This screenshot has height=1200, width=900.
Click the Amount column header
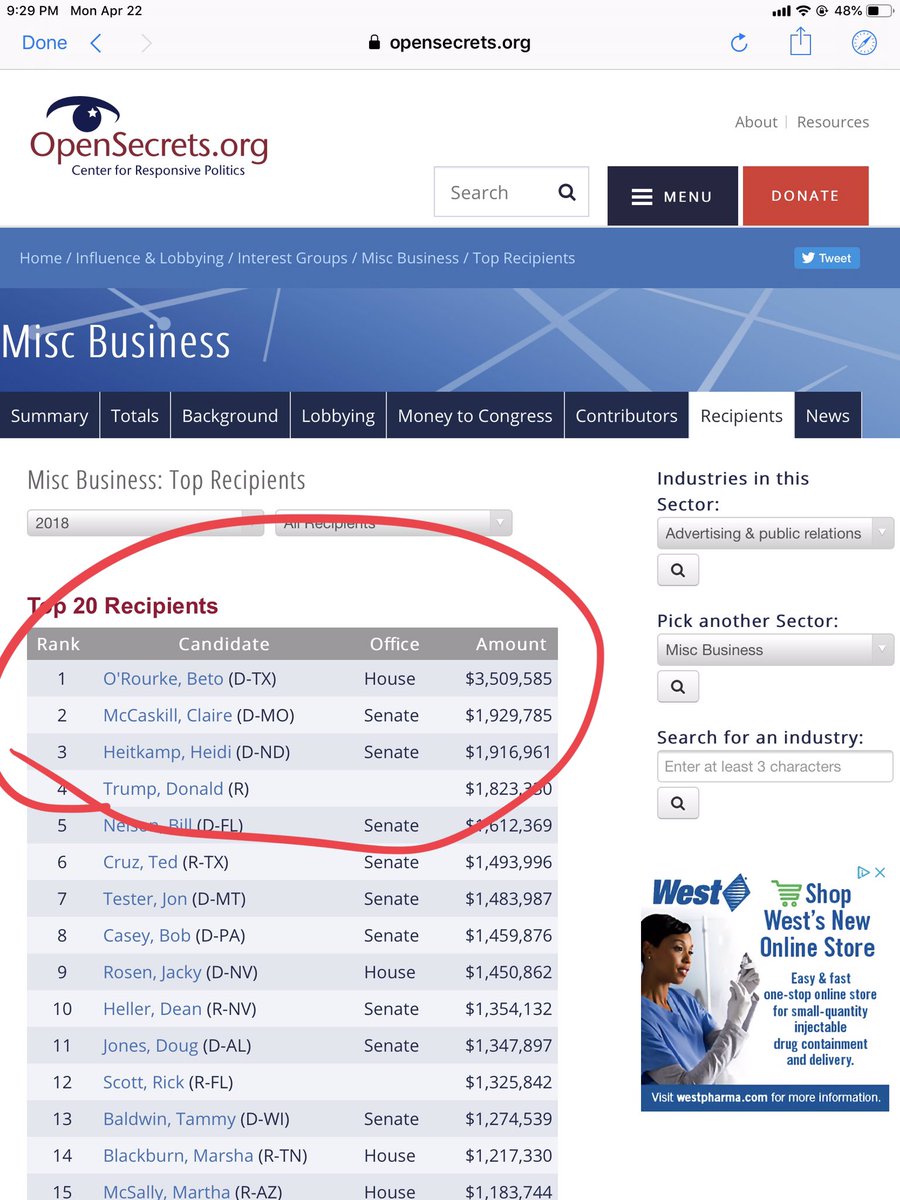(511, 644)
